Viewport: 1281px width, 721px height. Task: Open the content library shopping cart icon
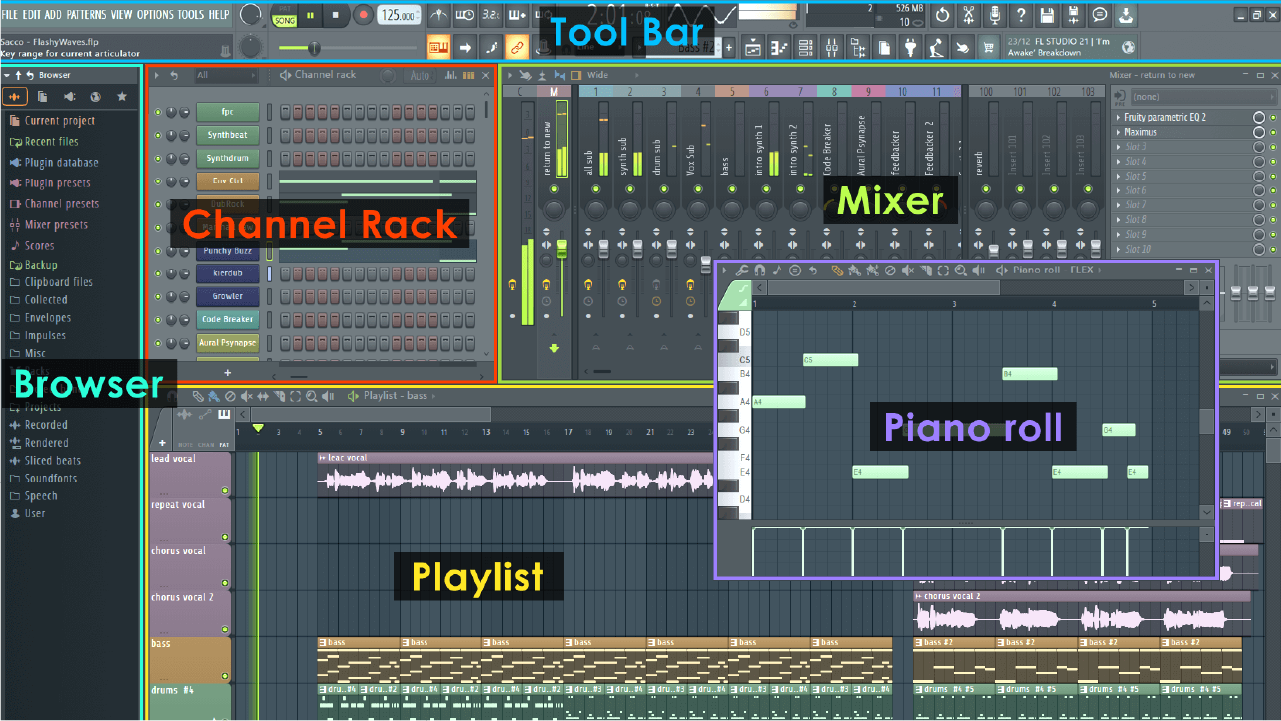tap(989, 48)
